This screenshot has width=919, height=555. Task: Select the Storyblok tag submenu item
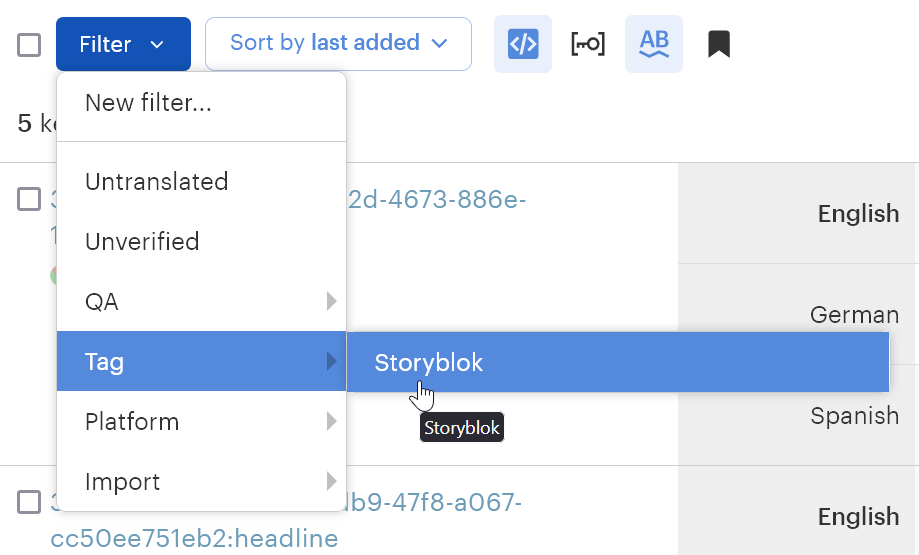pos(429,362)
